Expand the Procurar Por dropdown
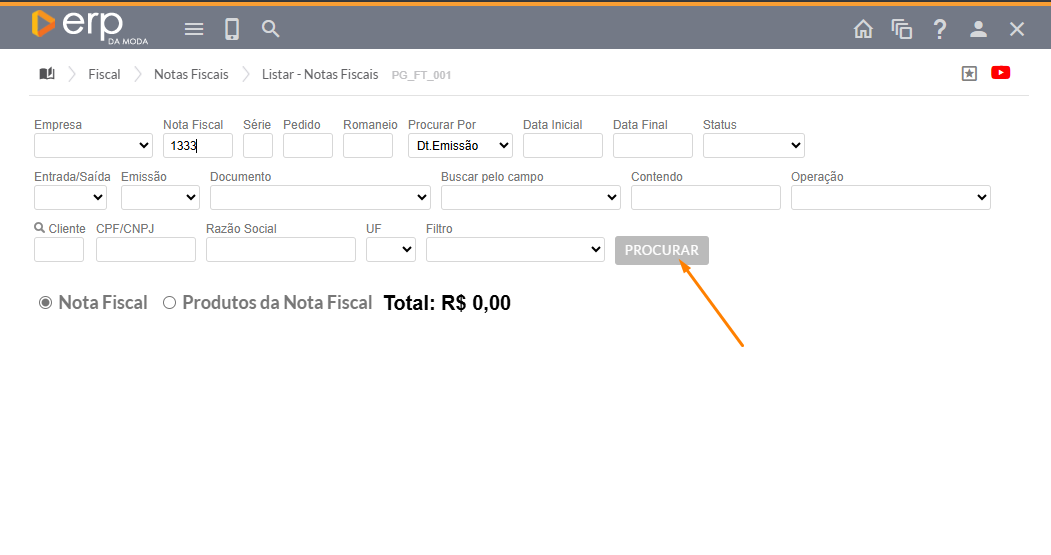 (460, 146)
